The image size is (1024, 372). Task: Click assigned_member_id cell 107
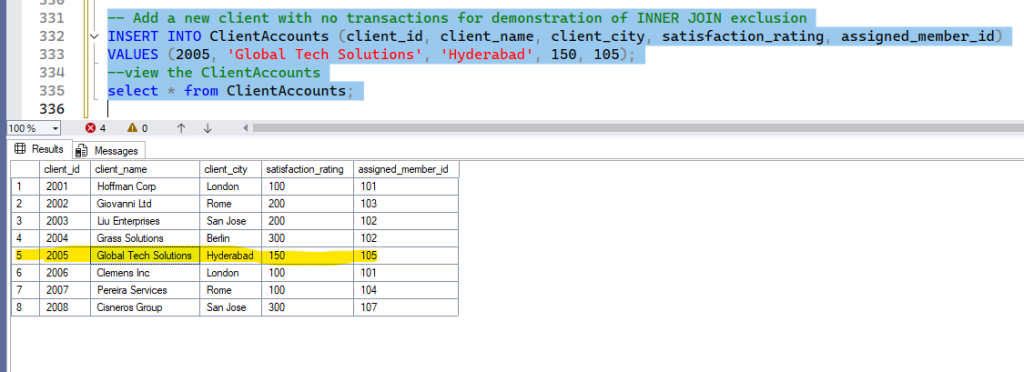(406, 307)
